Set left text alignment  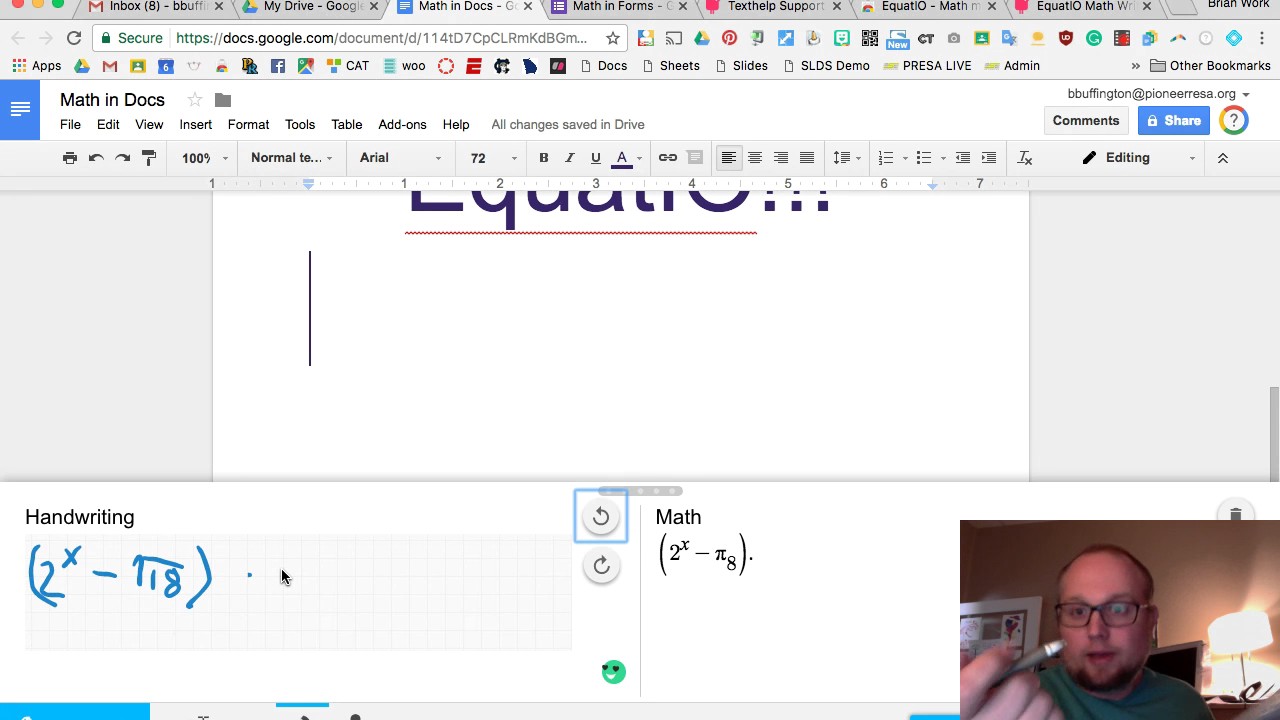pyautogui.click(x=729, y=158)
